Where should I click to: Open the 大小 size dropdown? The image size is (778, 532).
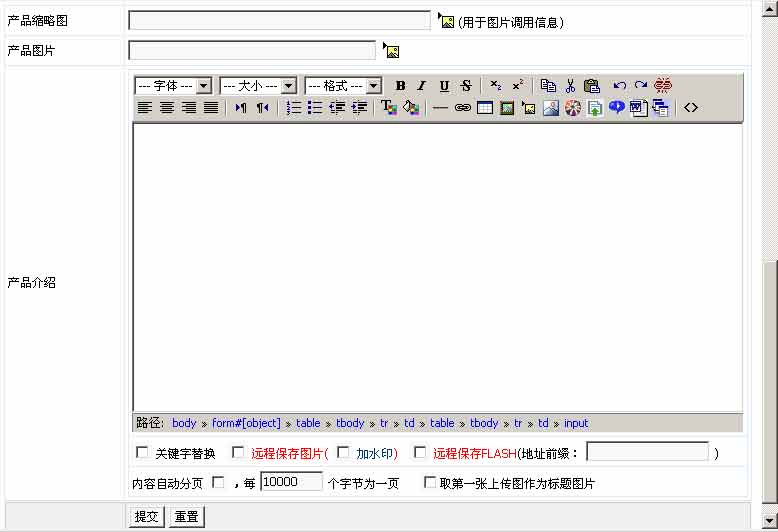pos(258,86)
